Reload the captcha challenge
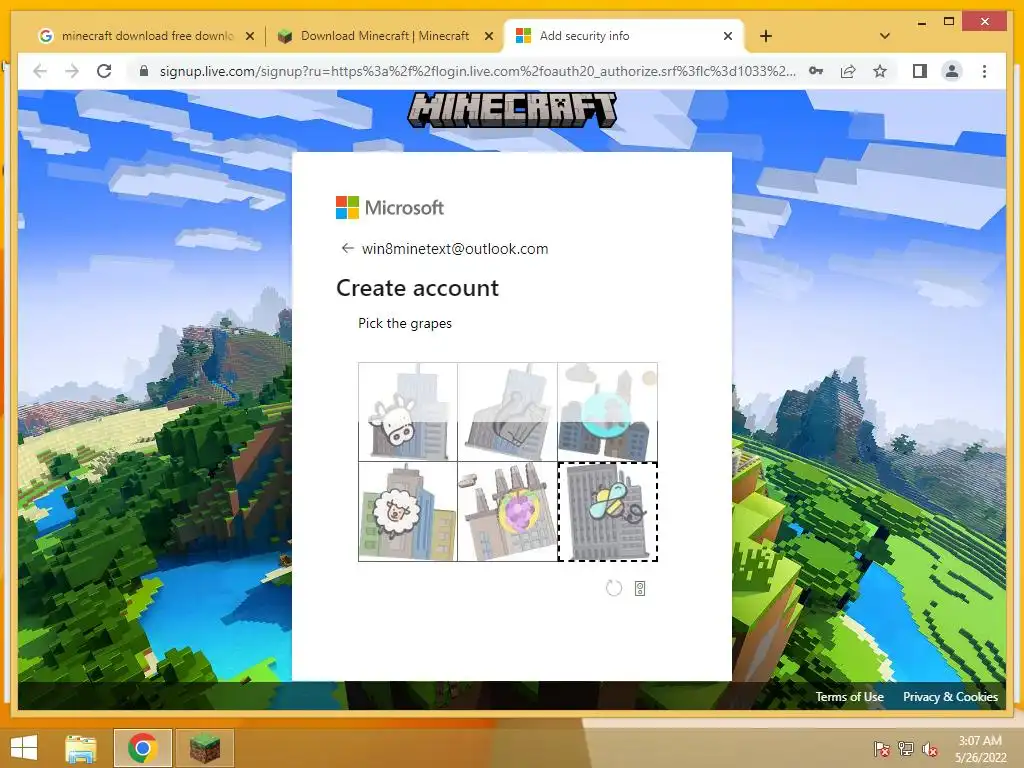This screenshot has width=1024, height=768. click(x=614, y=588)
